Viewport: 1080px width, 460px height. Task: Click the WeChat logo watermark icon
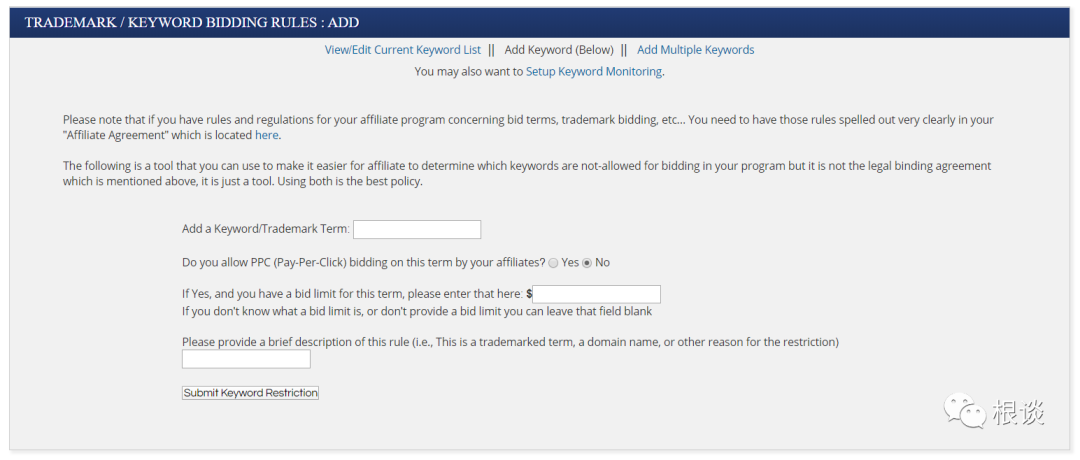965,411
